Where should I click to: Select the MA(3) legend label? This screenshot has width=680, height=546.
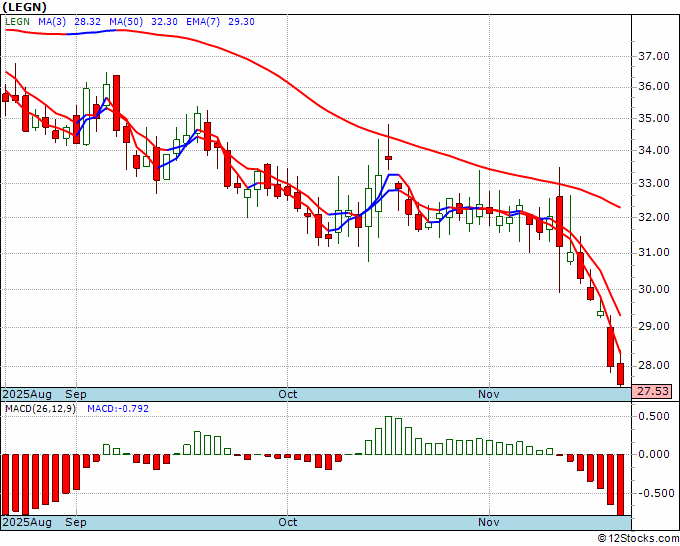[x=52, y=22]
